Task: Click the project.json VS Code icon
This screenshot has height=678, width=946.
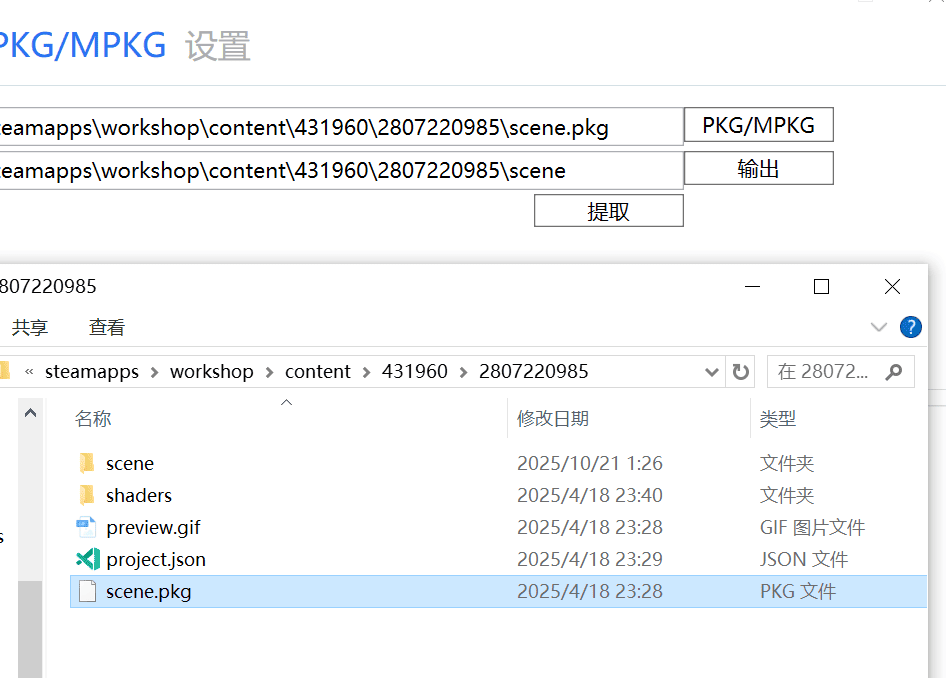Action: tap(87, 559)
